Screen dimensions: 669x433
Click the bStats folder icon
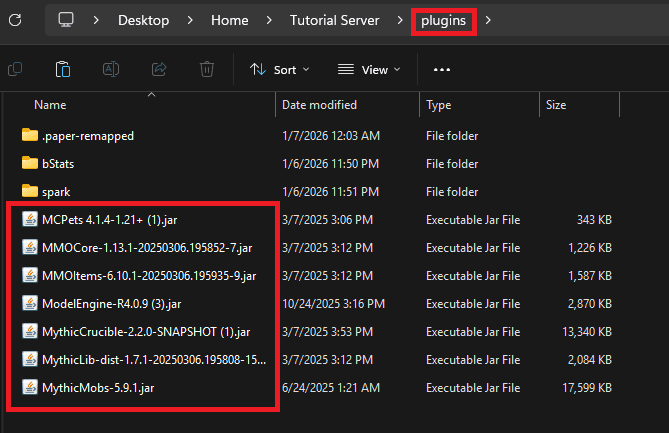30,163
